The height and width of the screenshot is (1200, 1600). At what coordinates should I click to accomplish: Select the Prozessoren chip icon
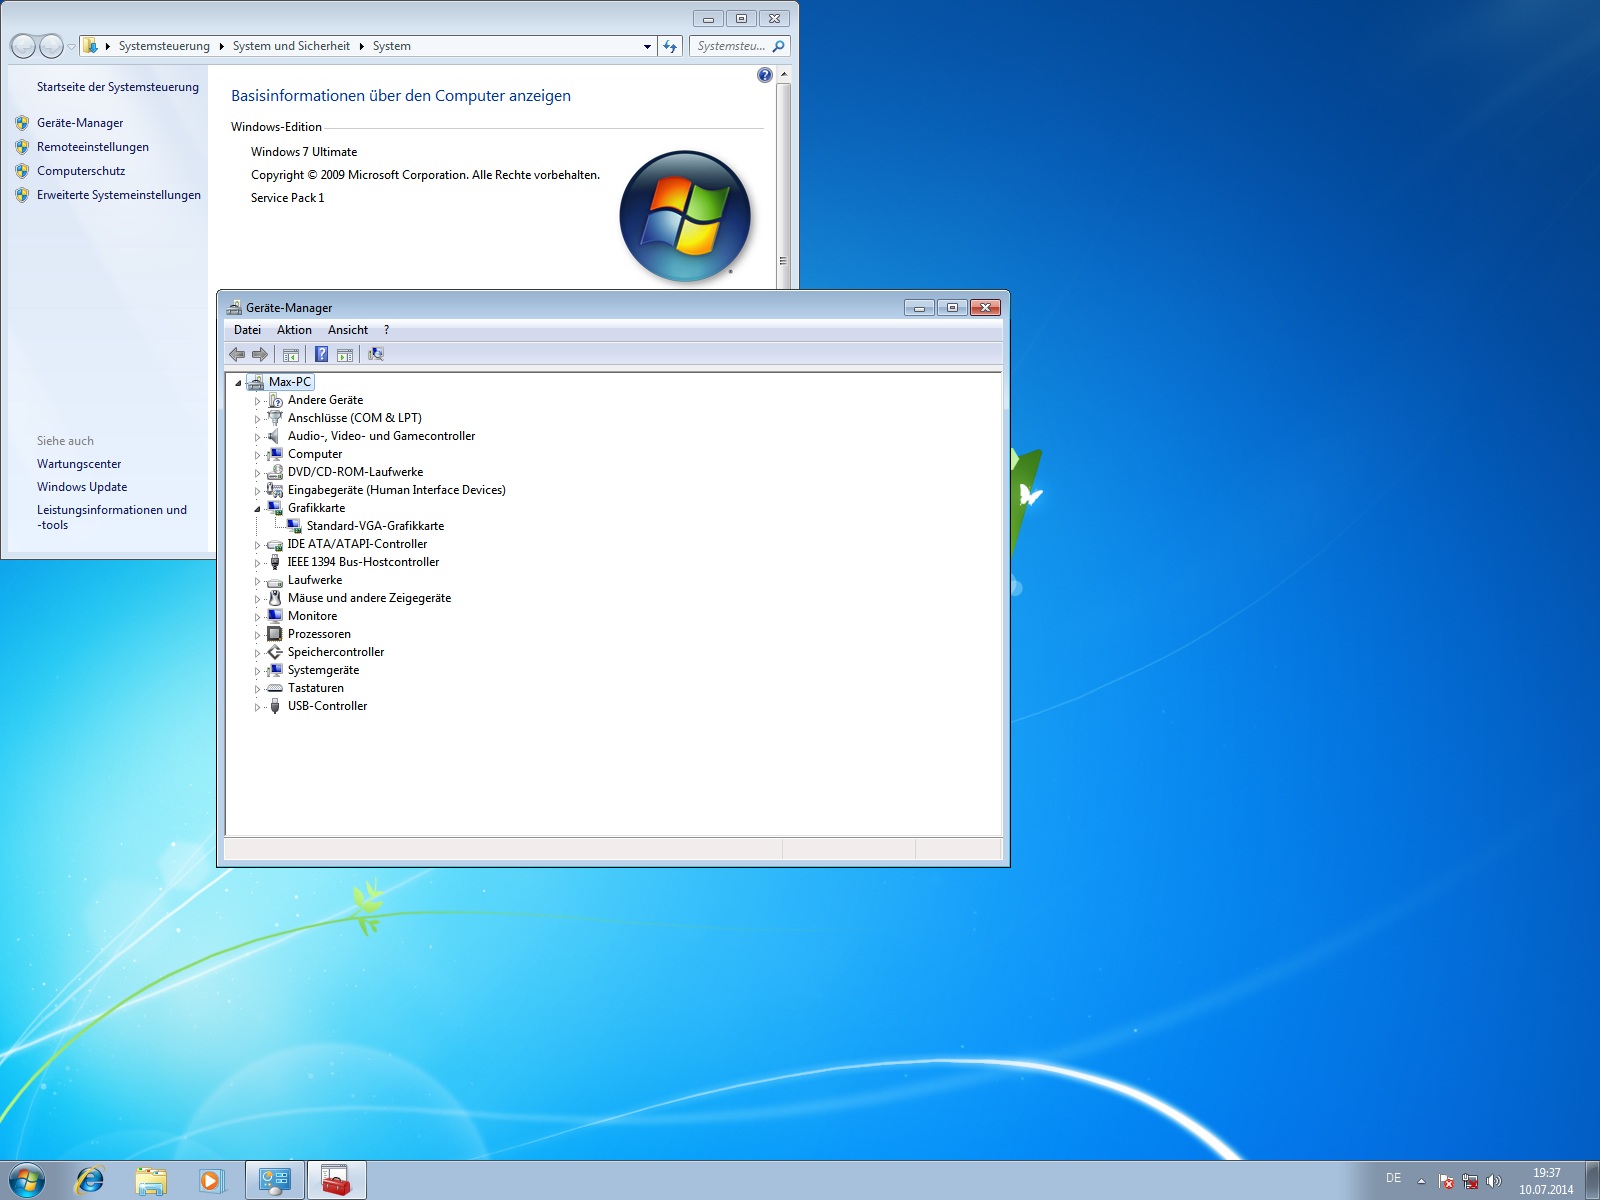coord(275,634)
